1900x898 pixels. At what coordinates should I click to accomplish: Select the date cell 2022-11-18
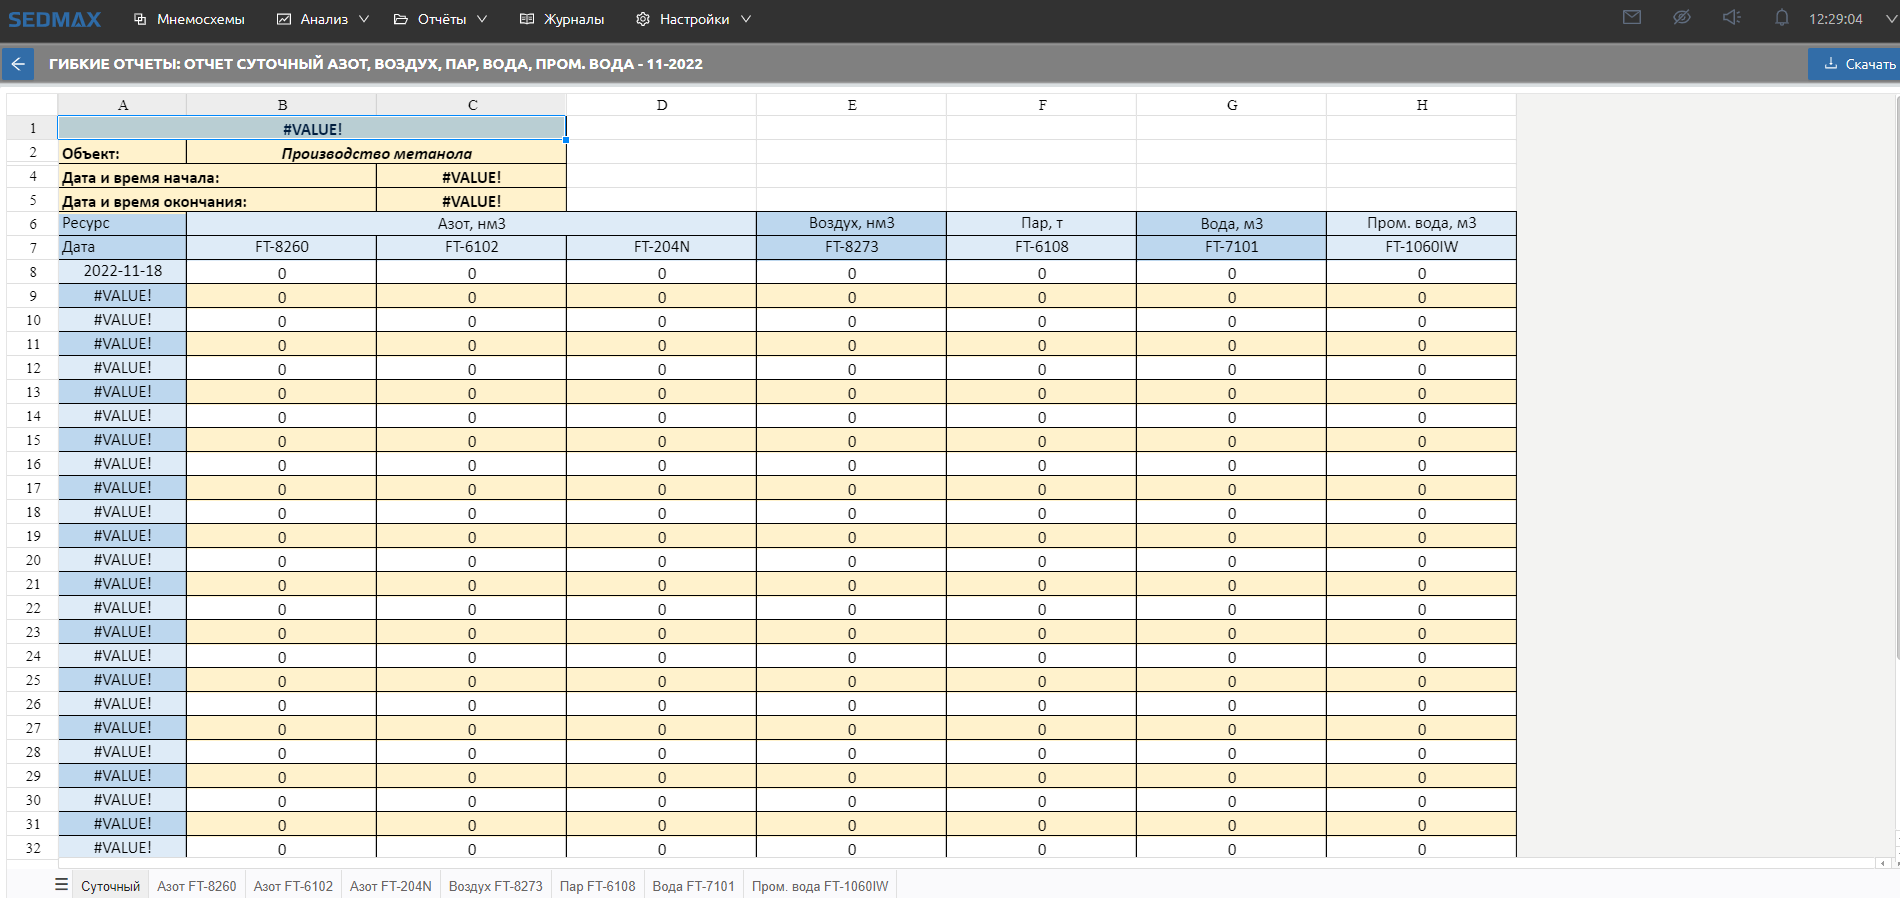pos(122,271)
